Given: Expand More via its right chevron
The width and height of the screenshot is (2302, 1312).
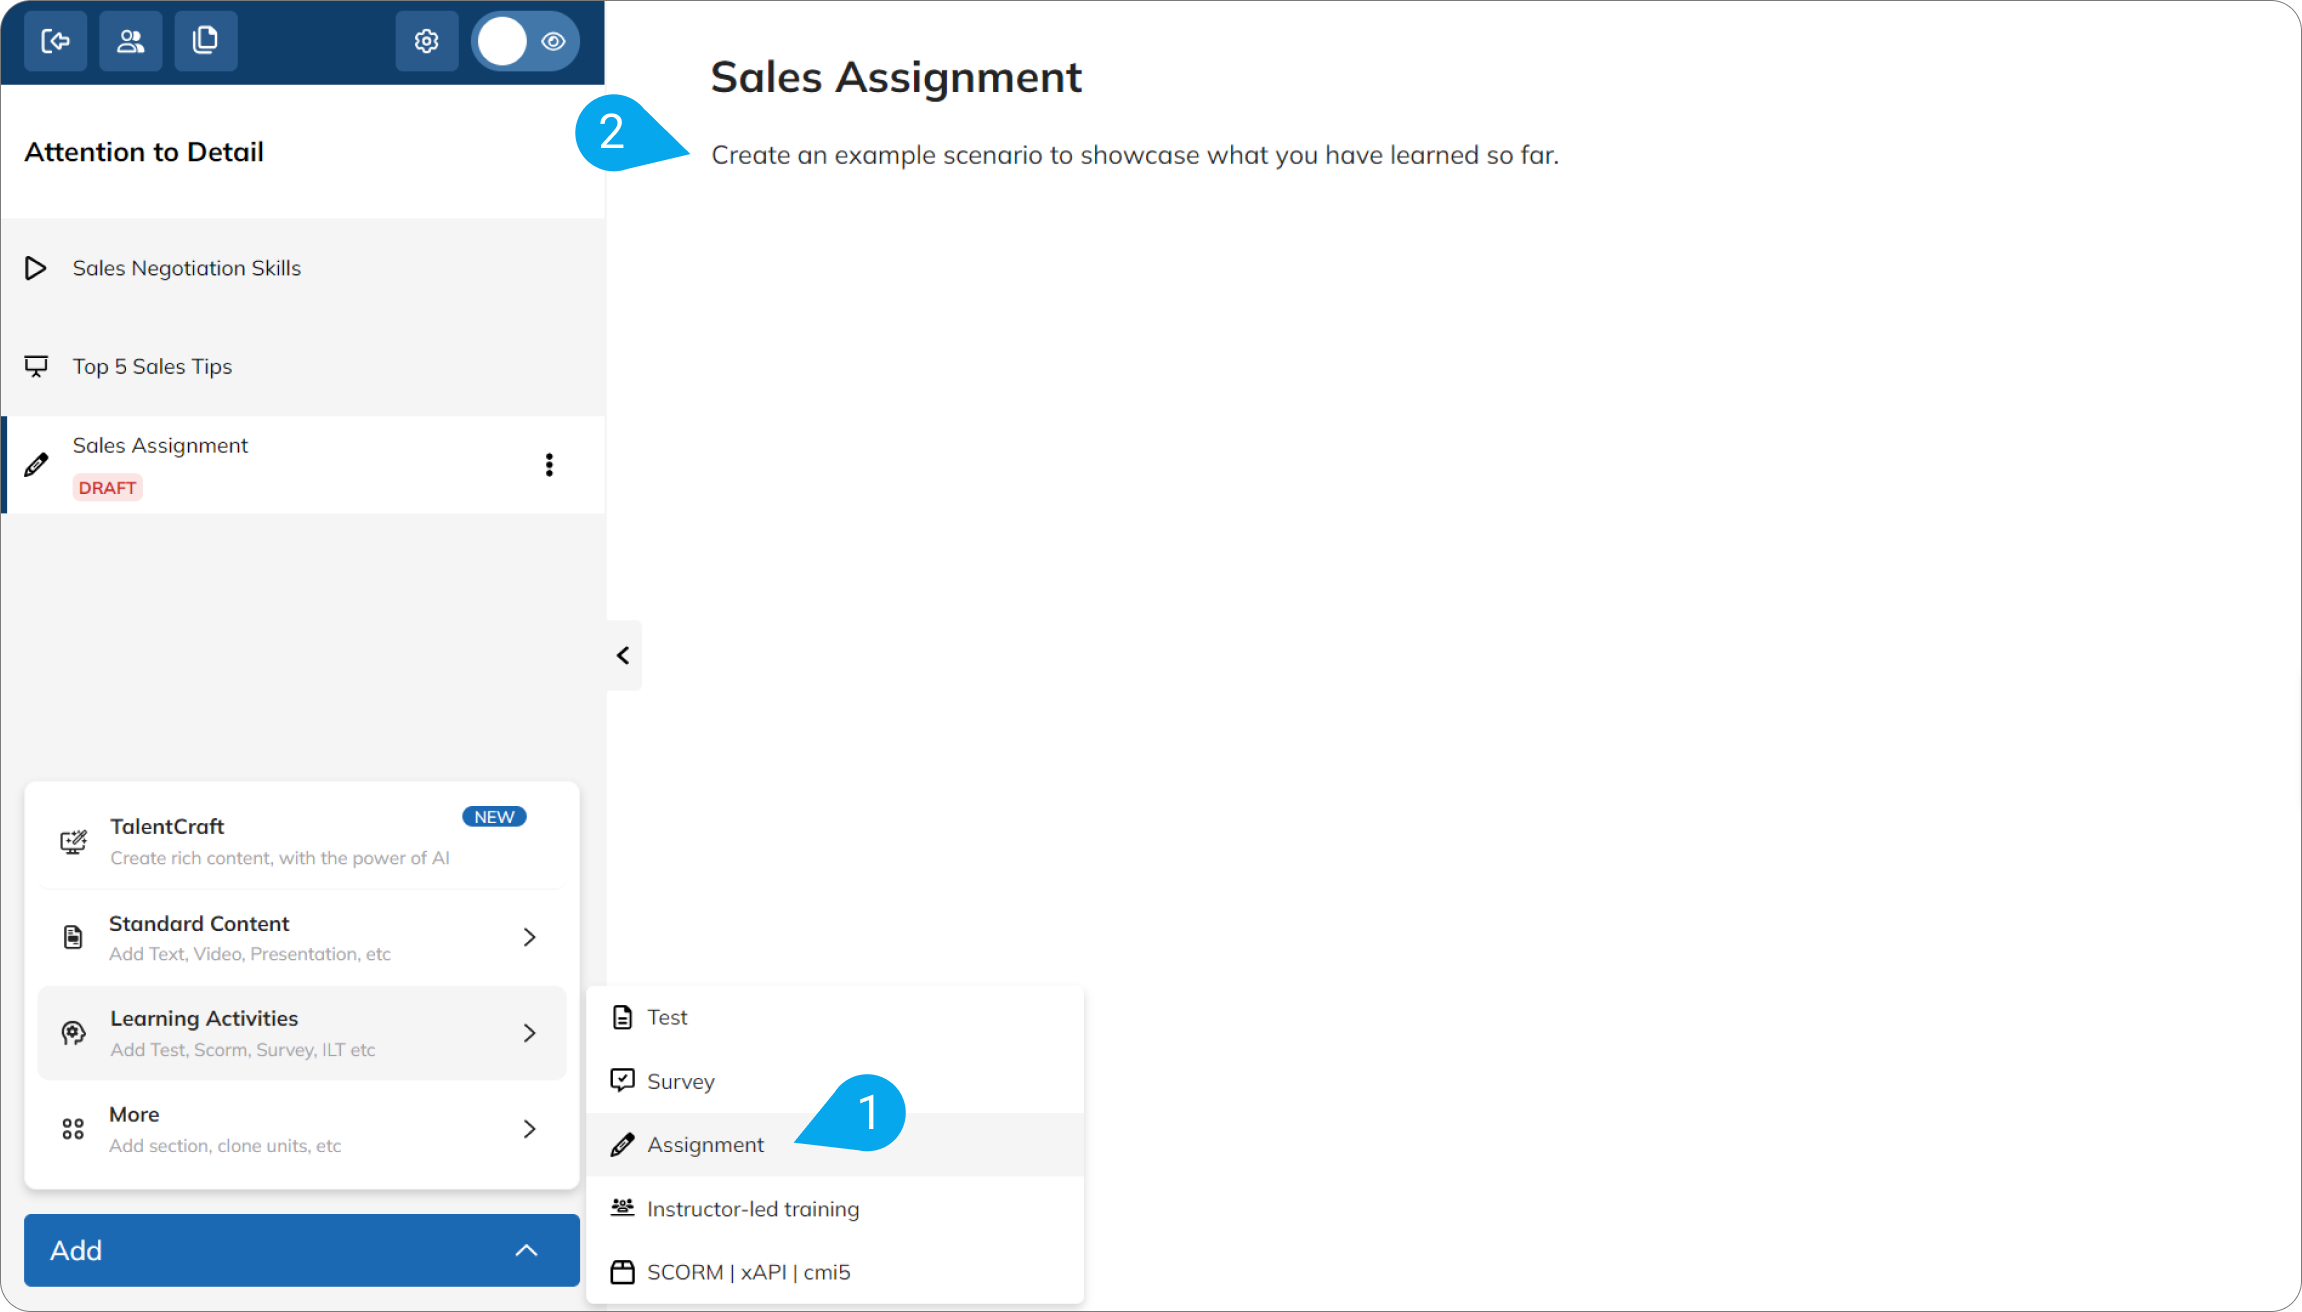Looking at the screenshot, I should [x=530, y=1129].
